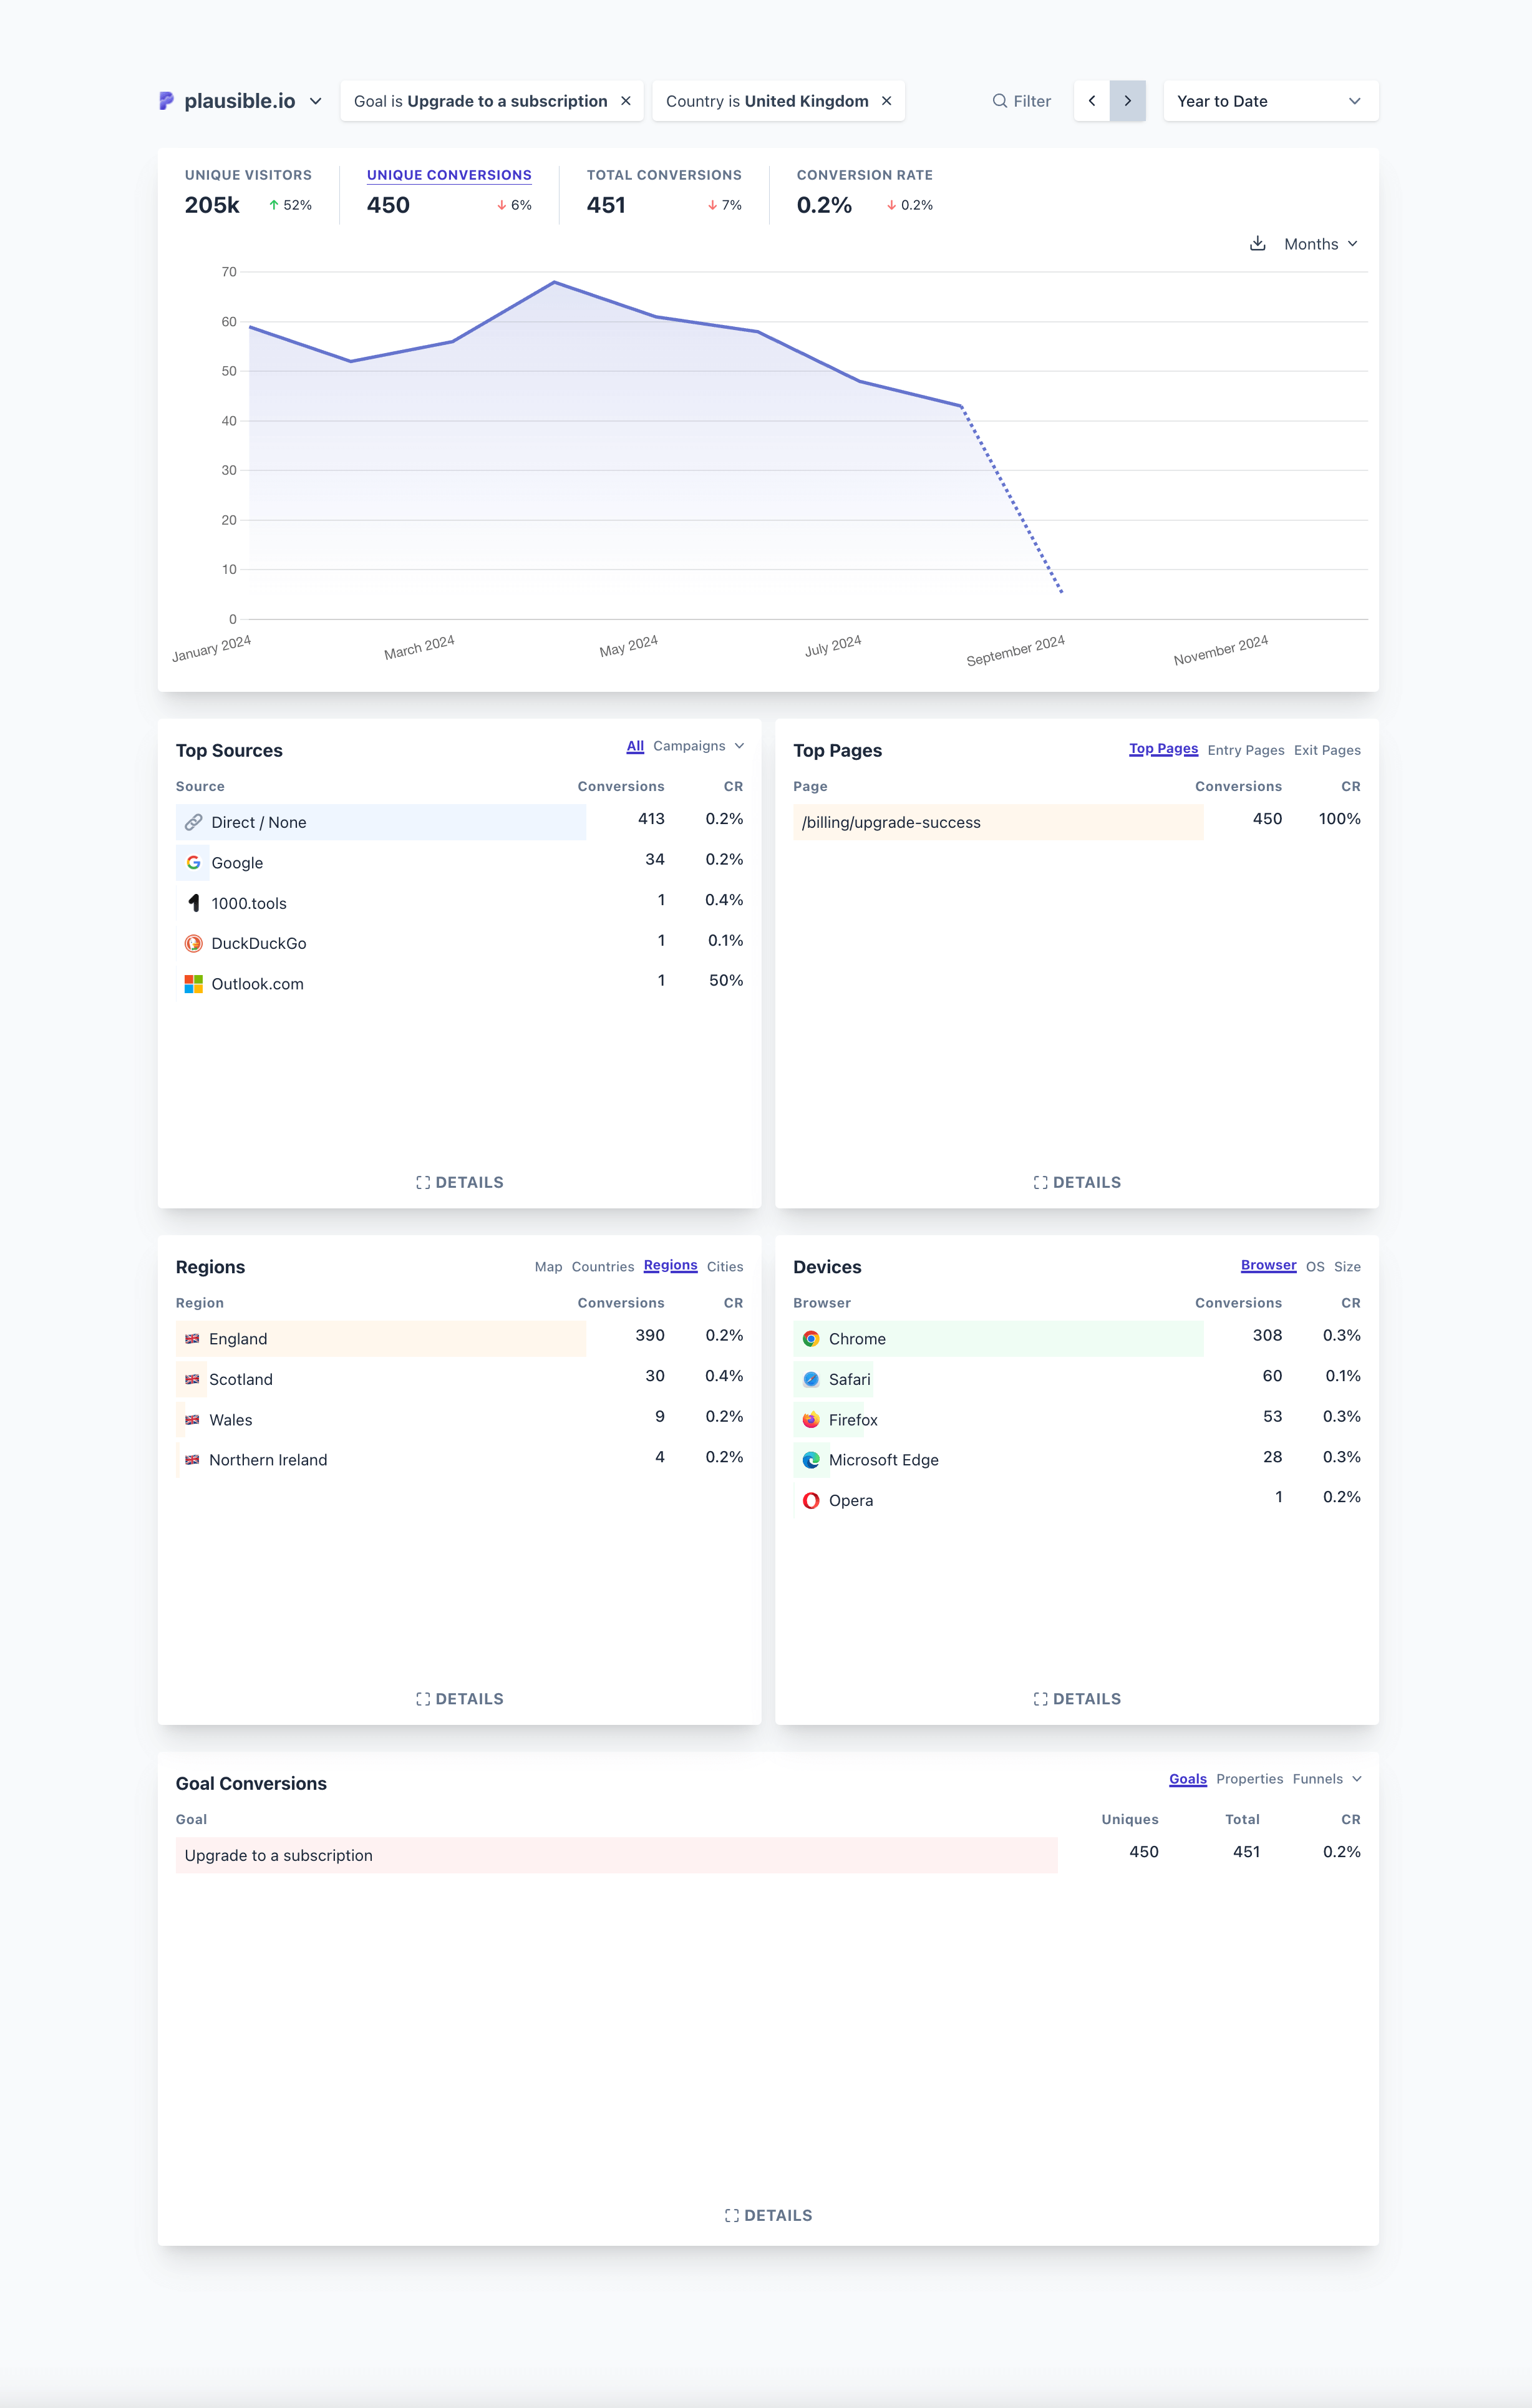Click the DuckDuckGo source icon
Viewport: 1532px width, 2408px height.
click(194, 943)
